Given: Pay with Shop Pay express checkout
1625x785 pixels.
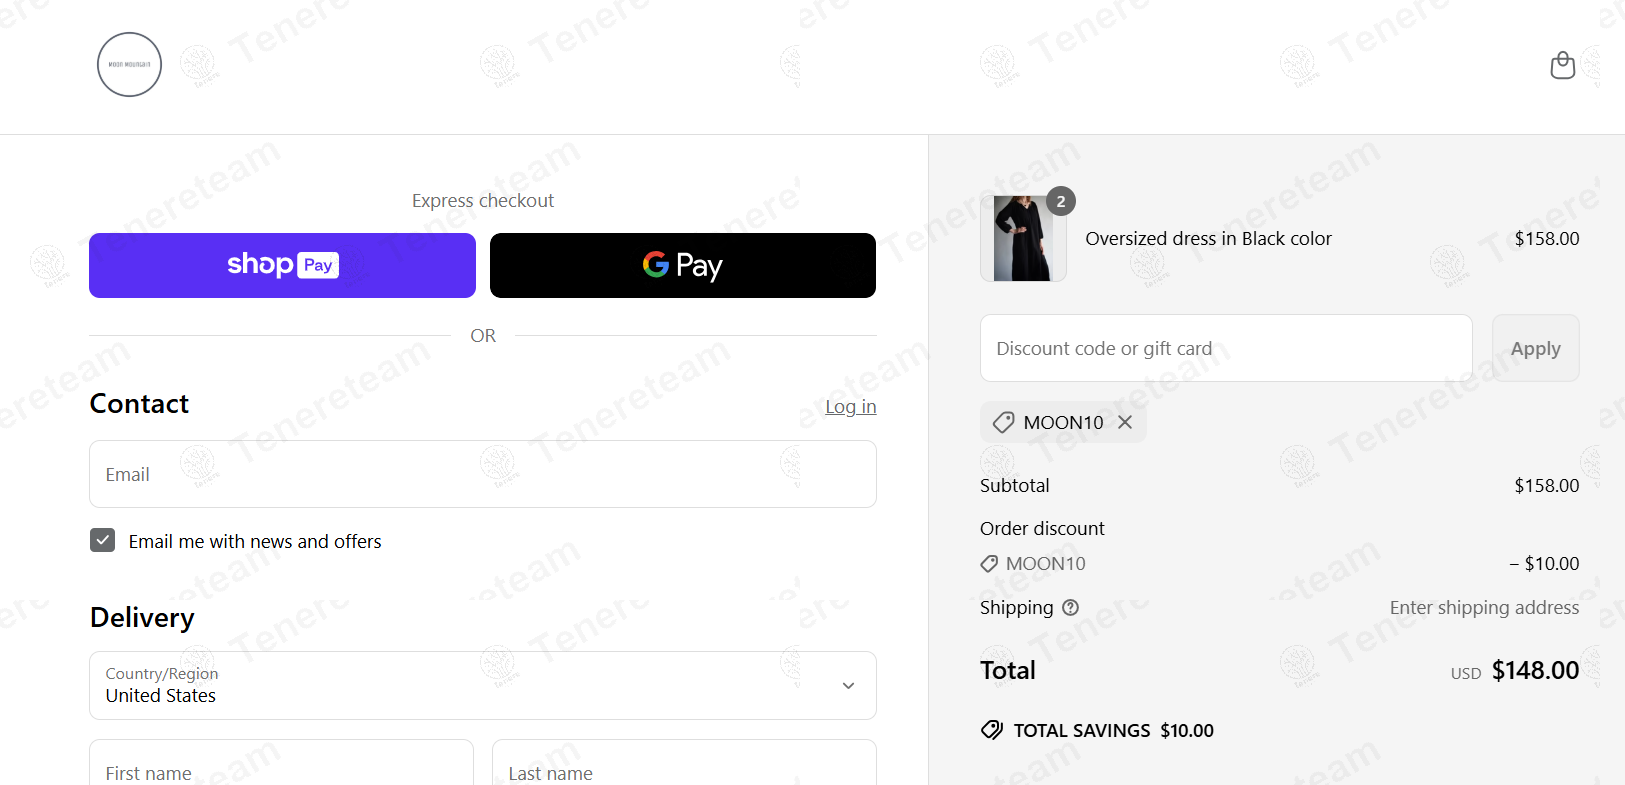Looking at the screenshot, I should pyautogui.click(x=282, y=265).
